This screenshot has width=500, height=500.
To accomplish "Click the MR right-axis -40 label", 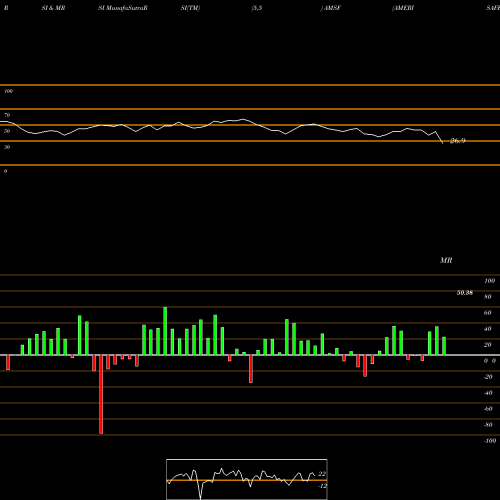I will click(488, 393).
